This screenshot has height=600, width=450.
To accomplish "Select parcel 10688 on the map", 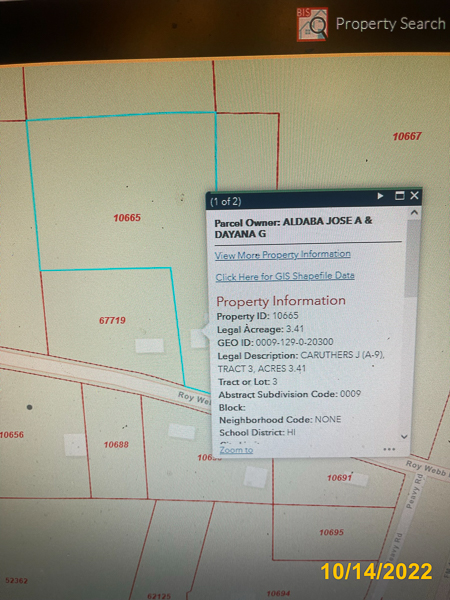I will (116, 444).
